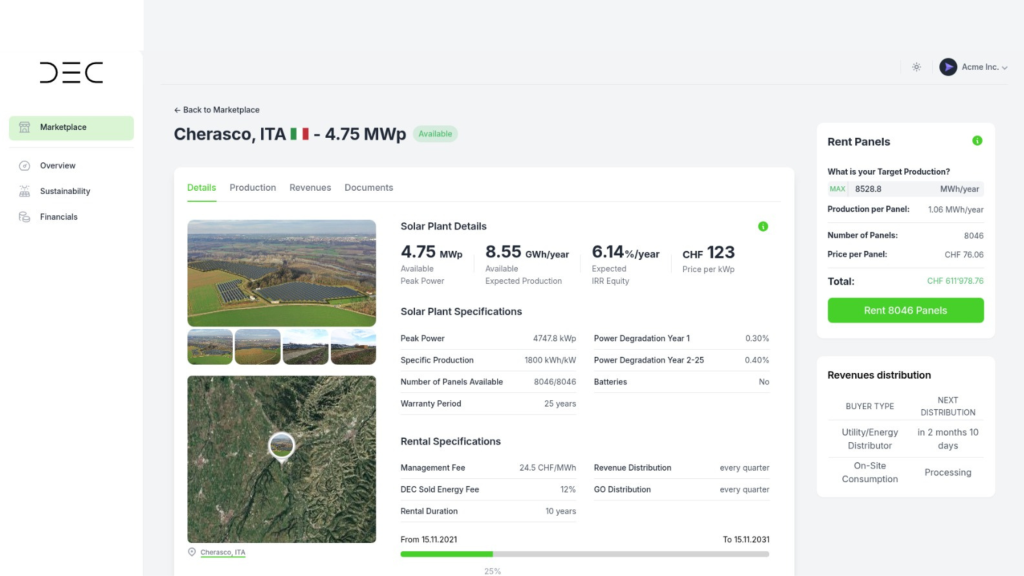Open the Documents tab
Viewport: 1024px width, 576px height.
[x=368, y=188]
